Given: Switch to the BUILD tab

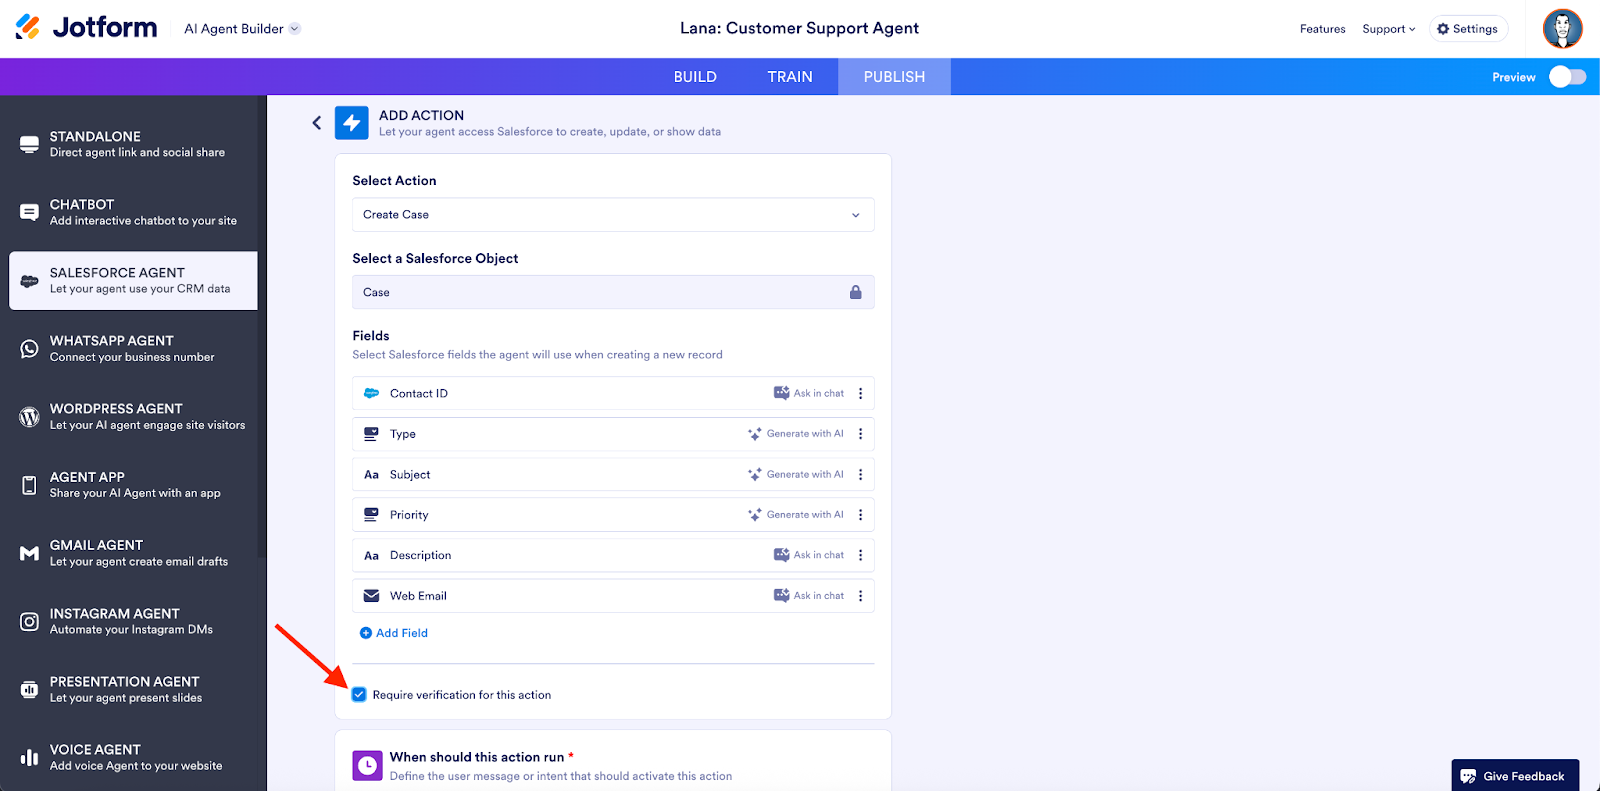Looking at the screenshot, I should click(695, 77).
